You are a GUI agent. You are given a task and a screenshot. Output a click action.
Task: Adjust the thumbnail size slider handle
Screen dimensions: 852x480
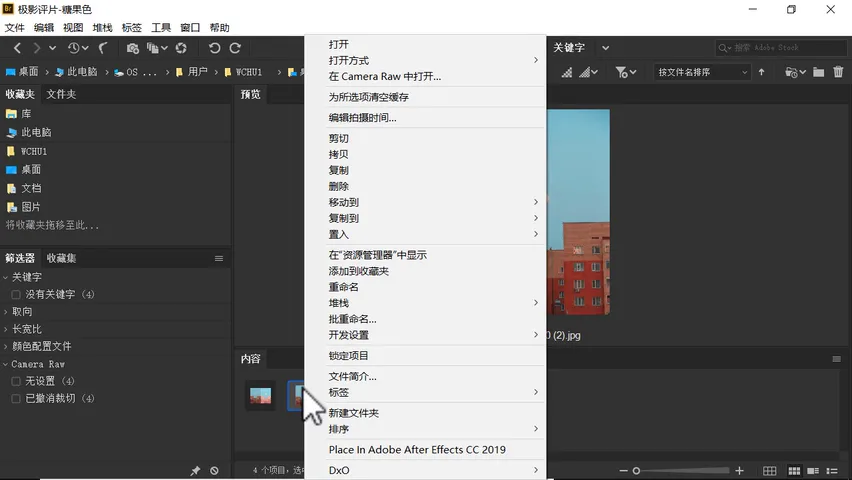click(636, 471)
